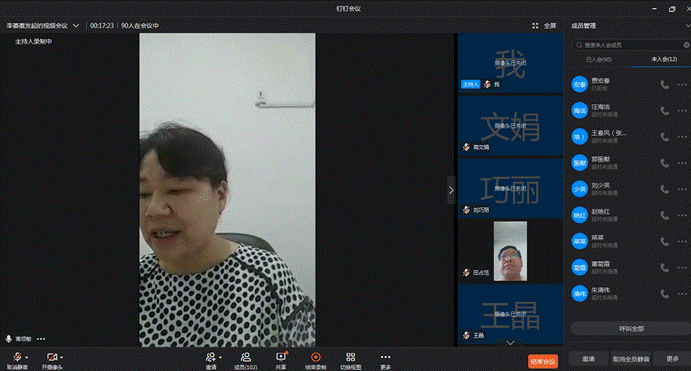The width and height of the screenshot is (691, 371).
Task: Open microphone options arrow beside 取消静音
Action: [x=27, y=357]
